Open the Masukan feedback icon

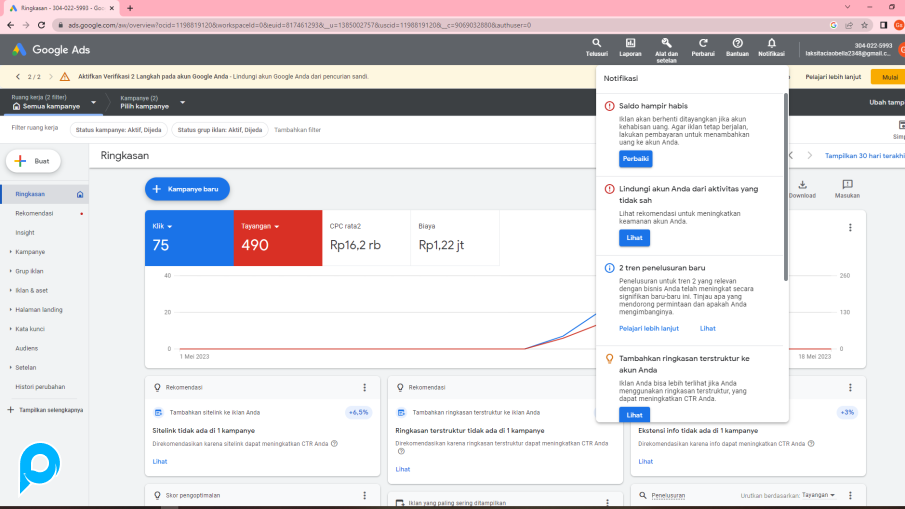pos(847,186)
